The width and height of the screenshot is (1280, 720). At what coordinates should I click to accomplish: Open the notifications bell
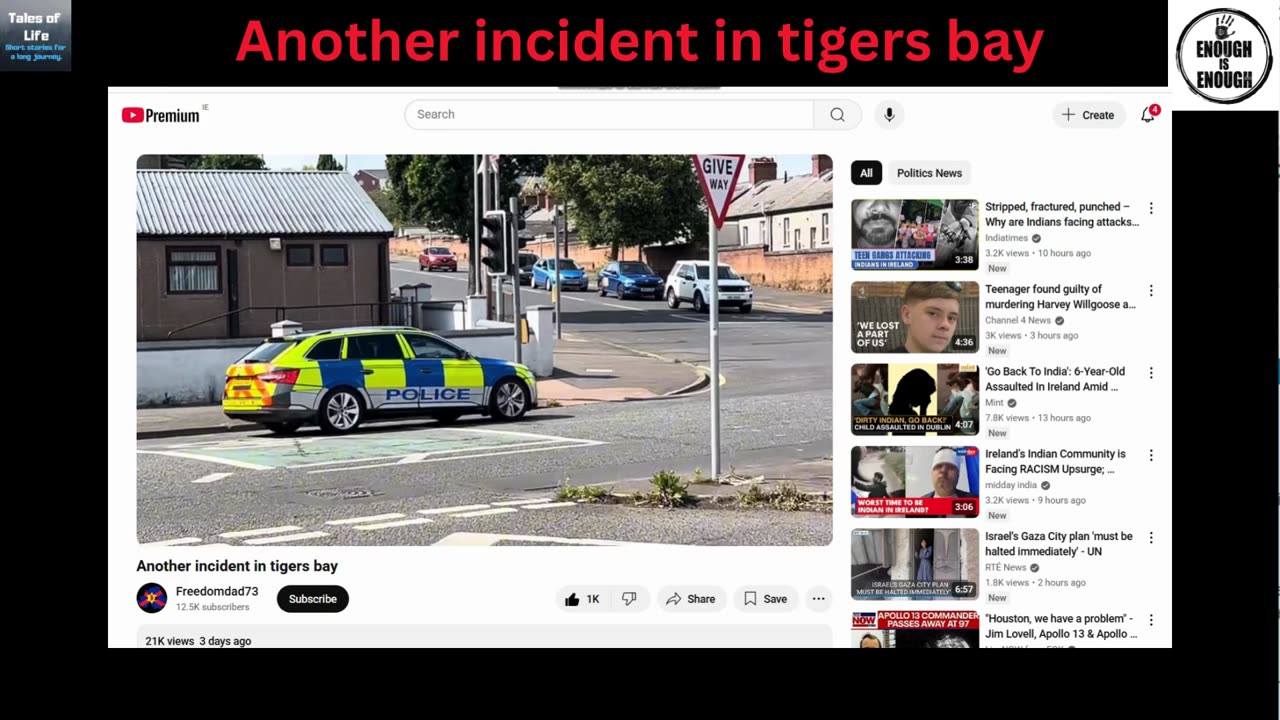[1148, 115]
